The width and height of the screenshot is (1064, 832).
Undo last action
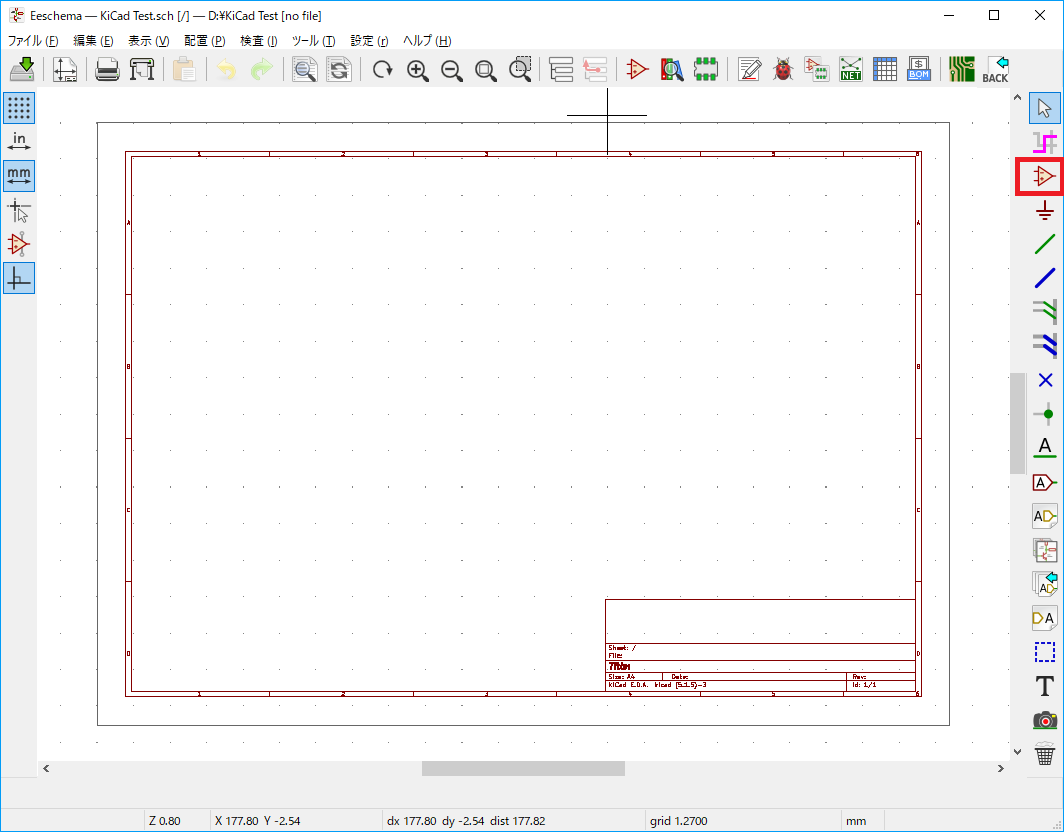click(227, 69)
